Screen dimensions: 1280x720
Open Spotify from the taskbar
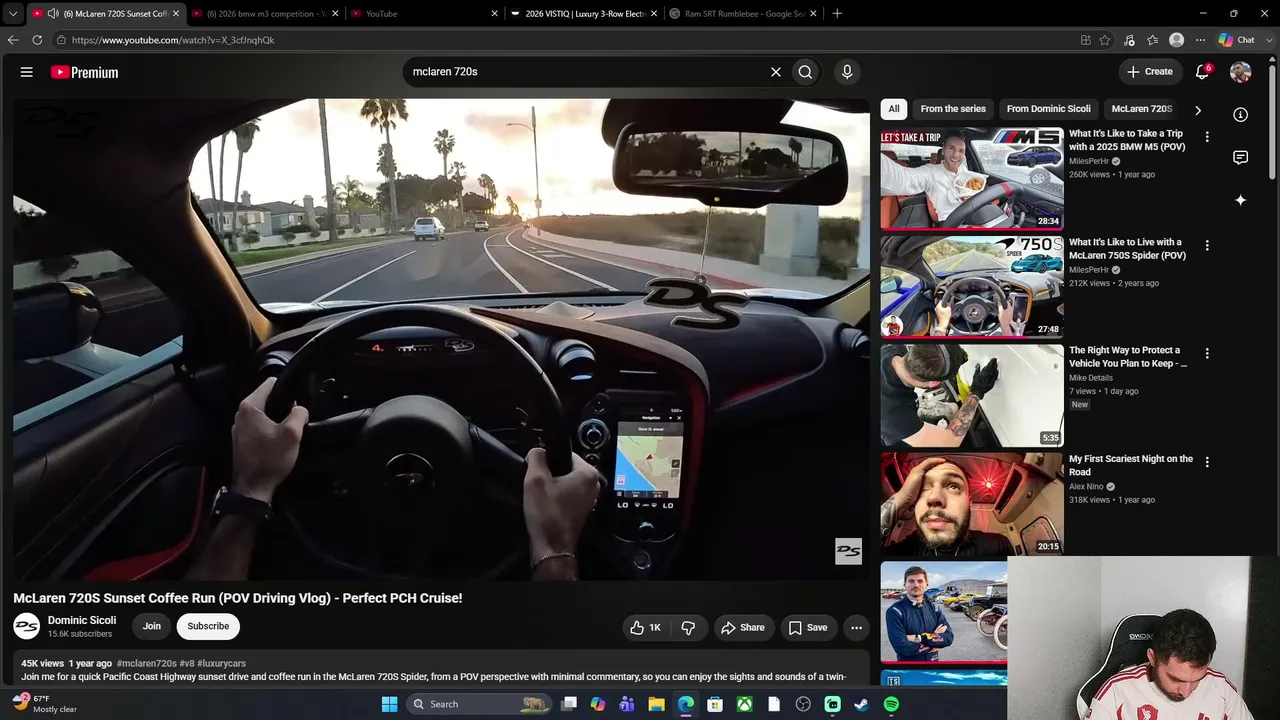pos(891,704)
